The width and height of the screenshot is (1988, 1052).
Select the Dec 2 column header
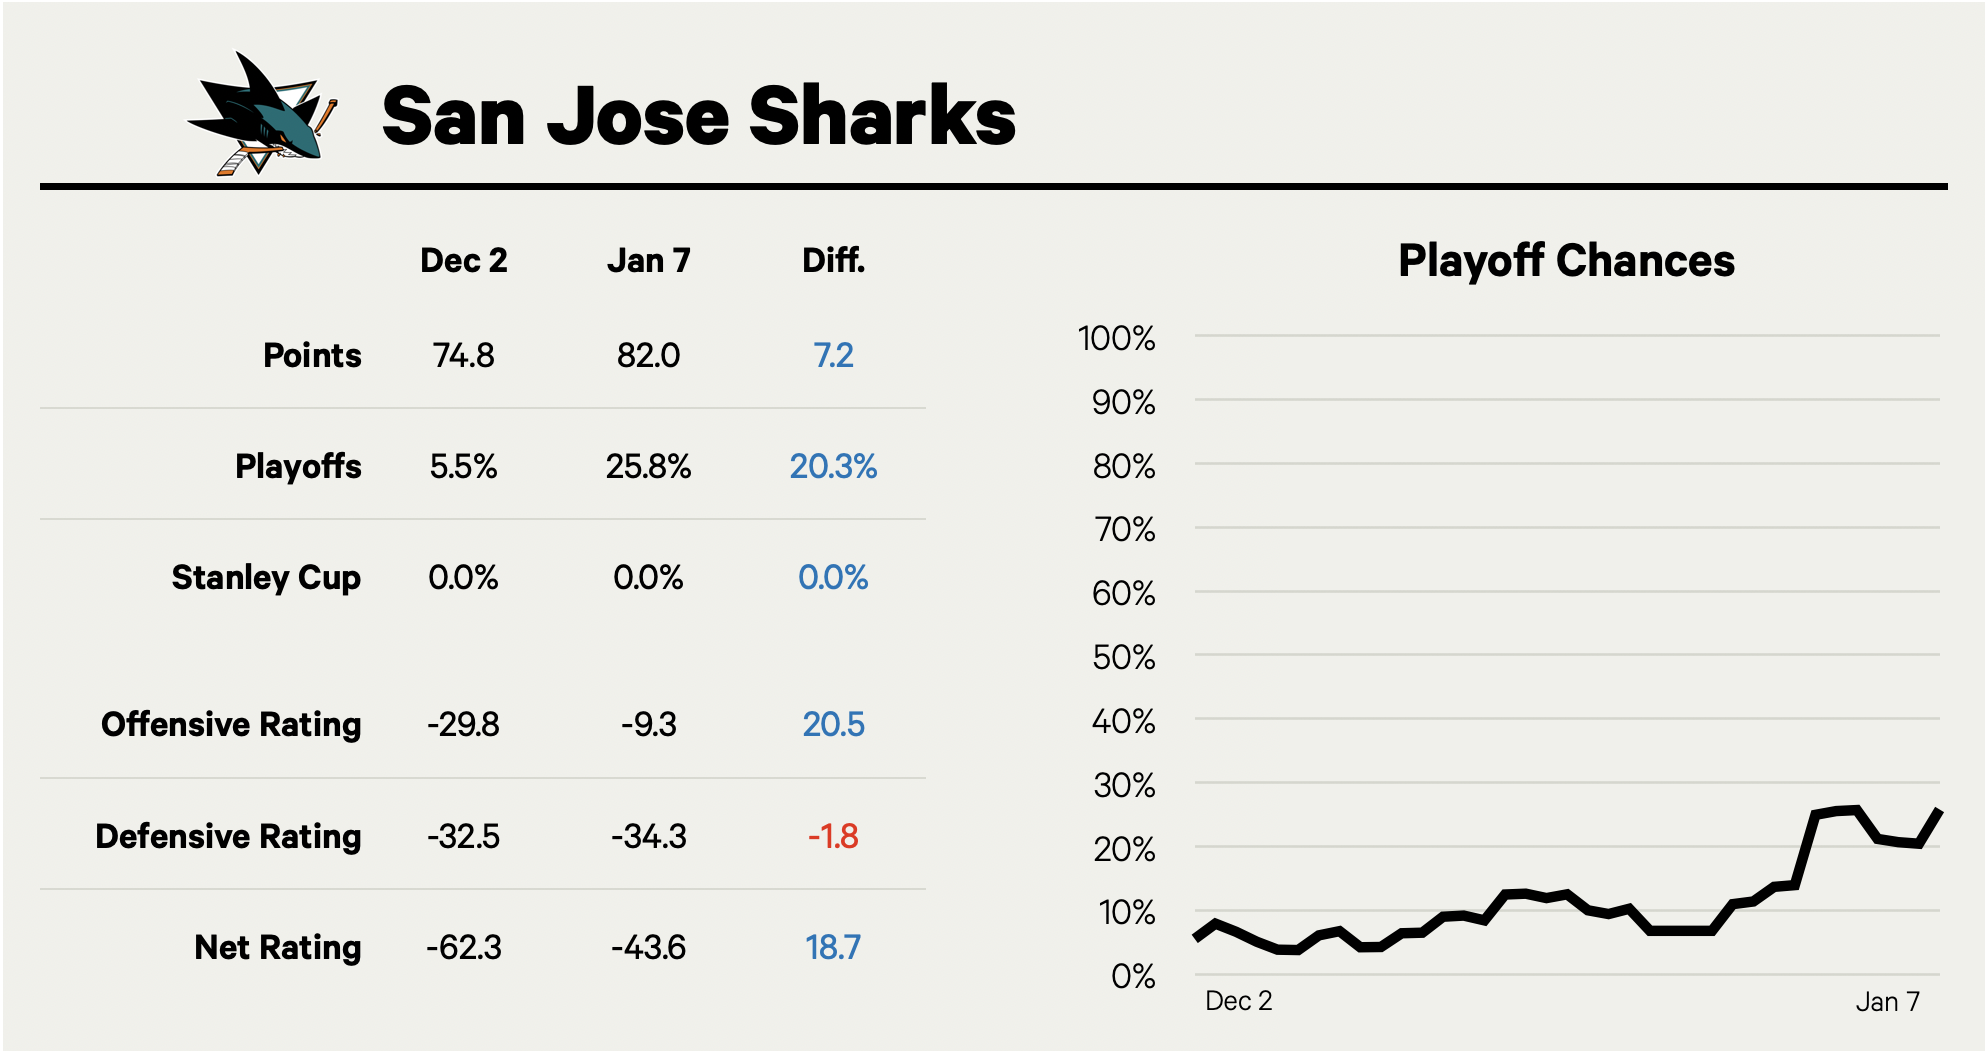point(463,261)
